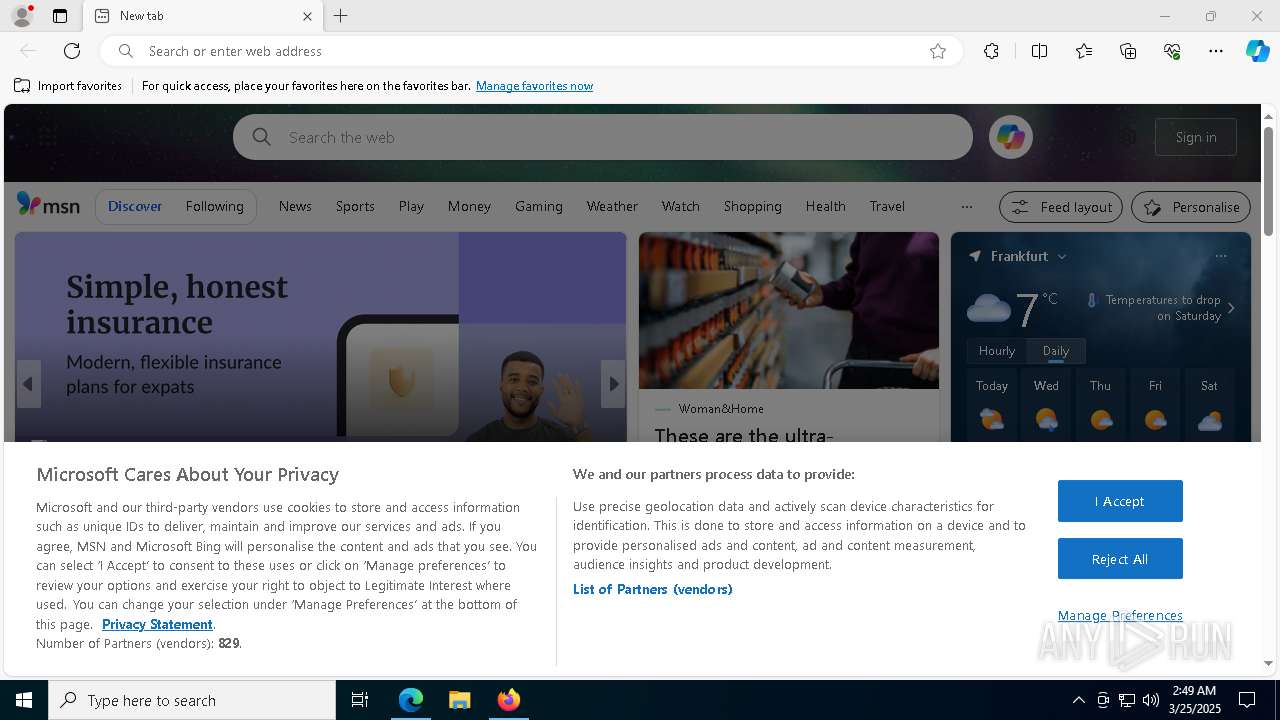Toggle split screen view
Screen dimensions: 1280x720
1039,51
